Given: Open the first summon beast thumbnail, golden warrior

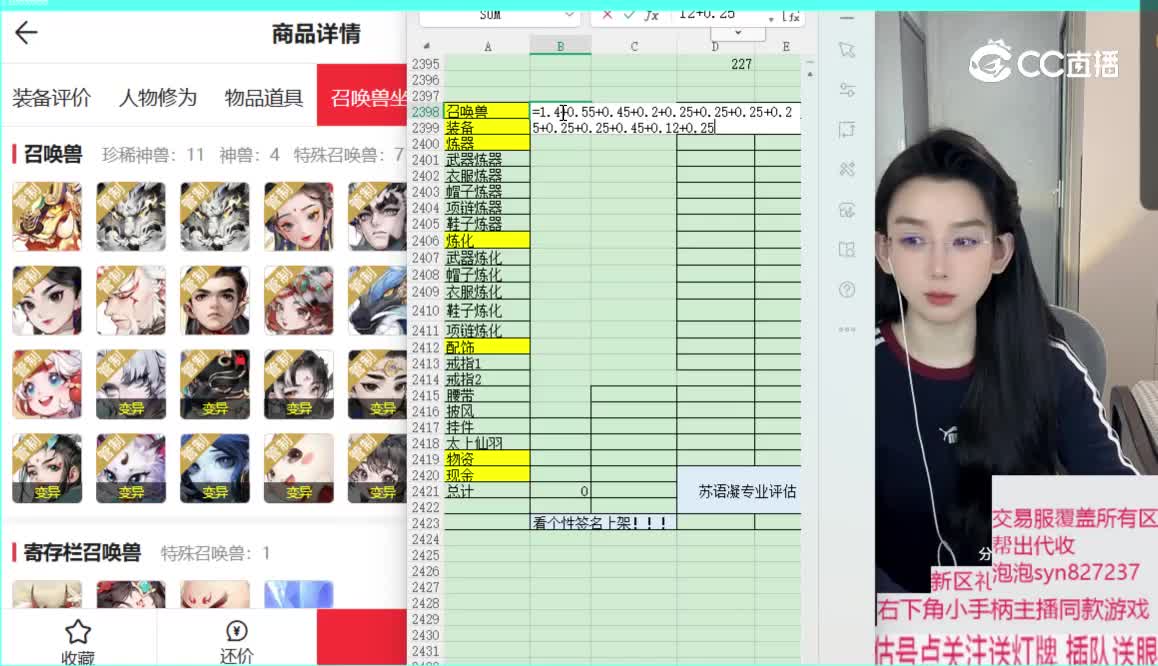Looking at the screenshot, I should (x=47, y=216).
